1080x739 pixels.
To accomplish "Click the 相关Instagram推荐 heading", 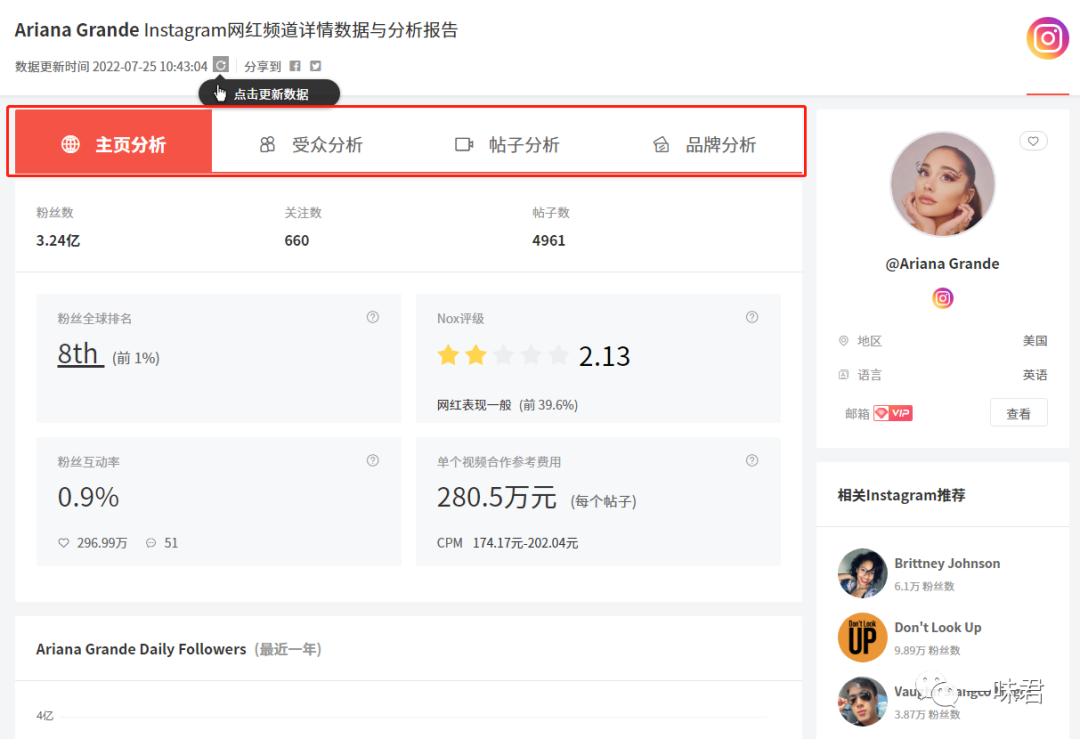I will tap(901, 495).
